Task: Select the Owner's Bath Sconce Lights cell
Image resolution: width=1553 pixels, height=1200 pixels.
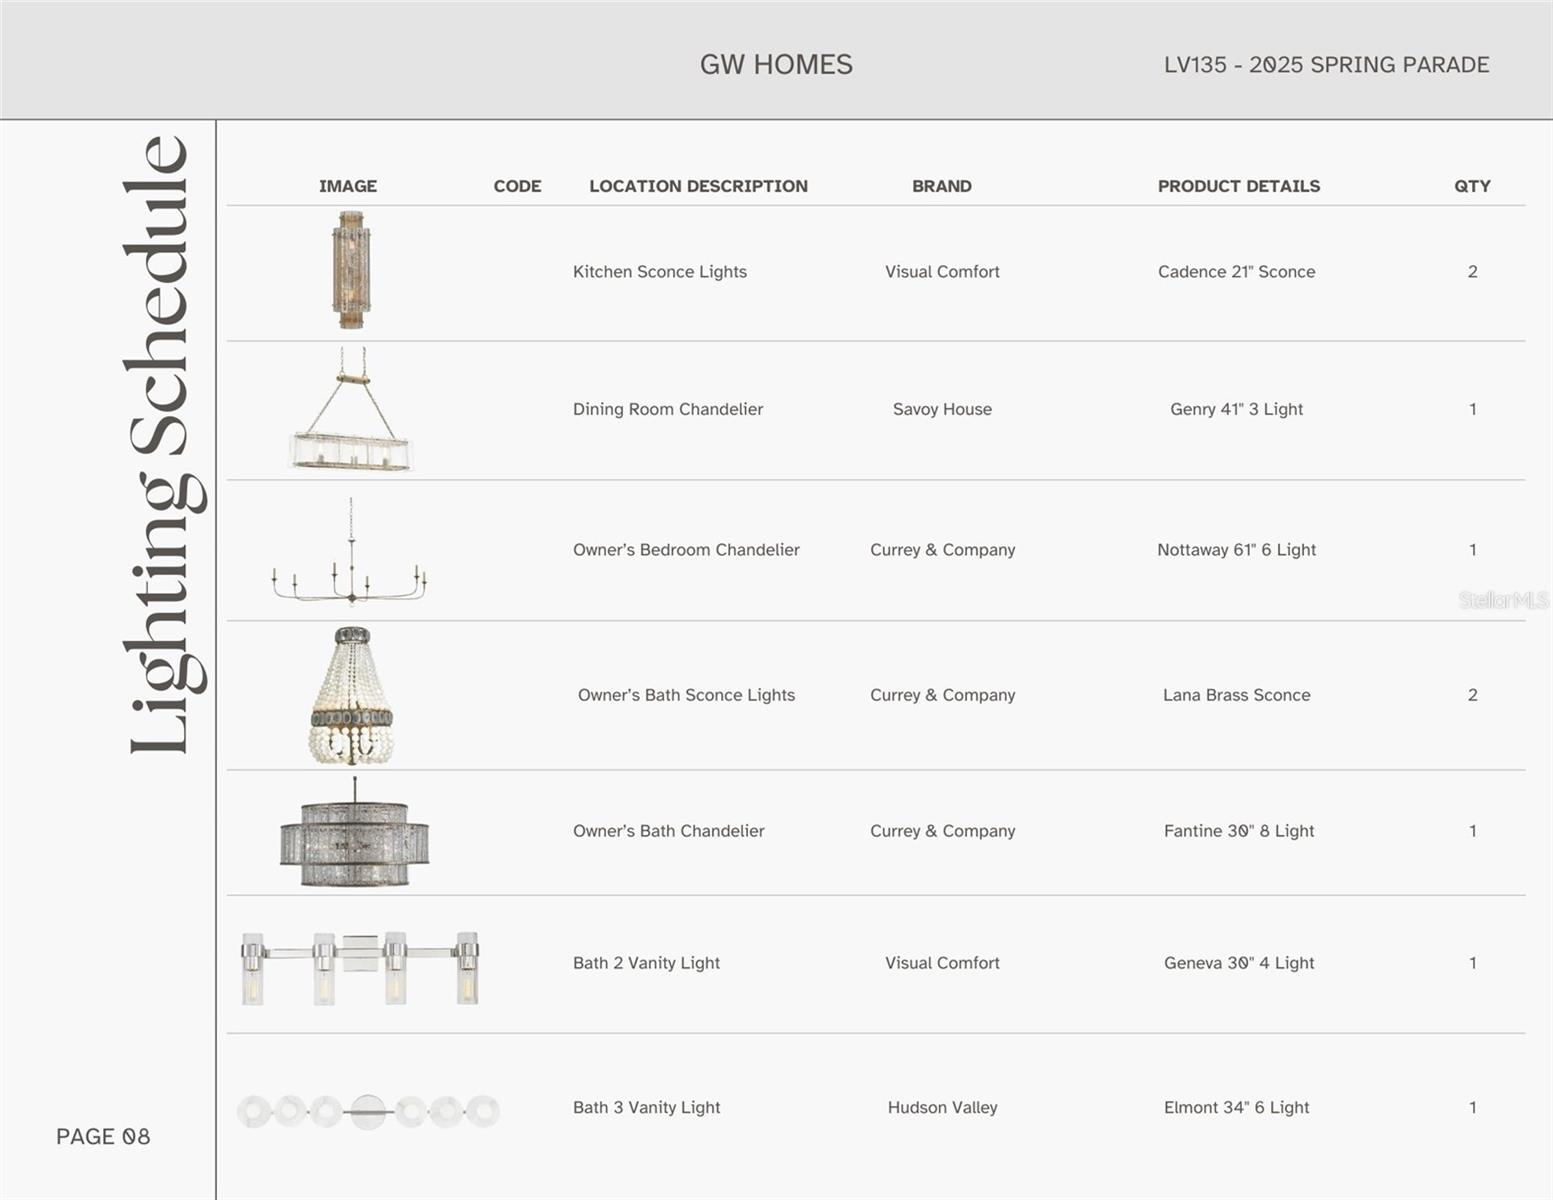Action: [686, 695]
